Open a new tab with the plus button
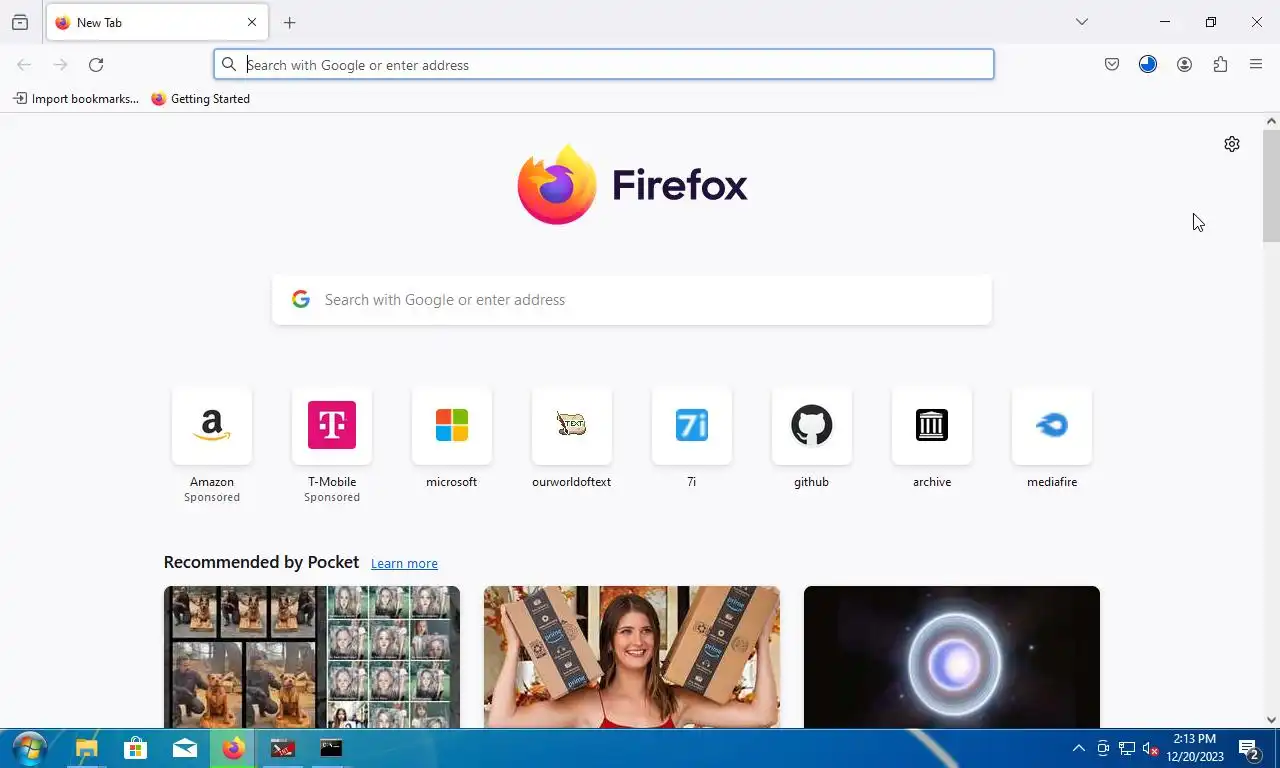The height and width of the screenshot is (768, 1280). coord(289,22)
